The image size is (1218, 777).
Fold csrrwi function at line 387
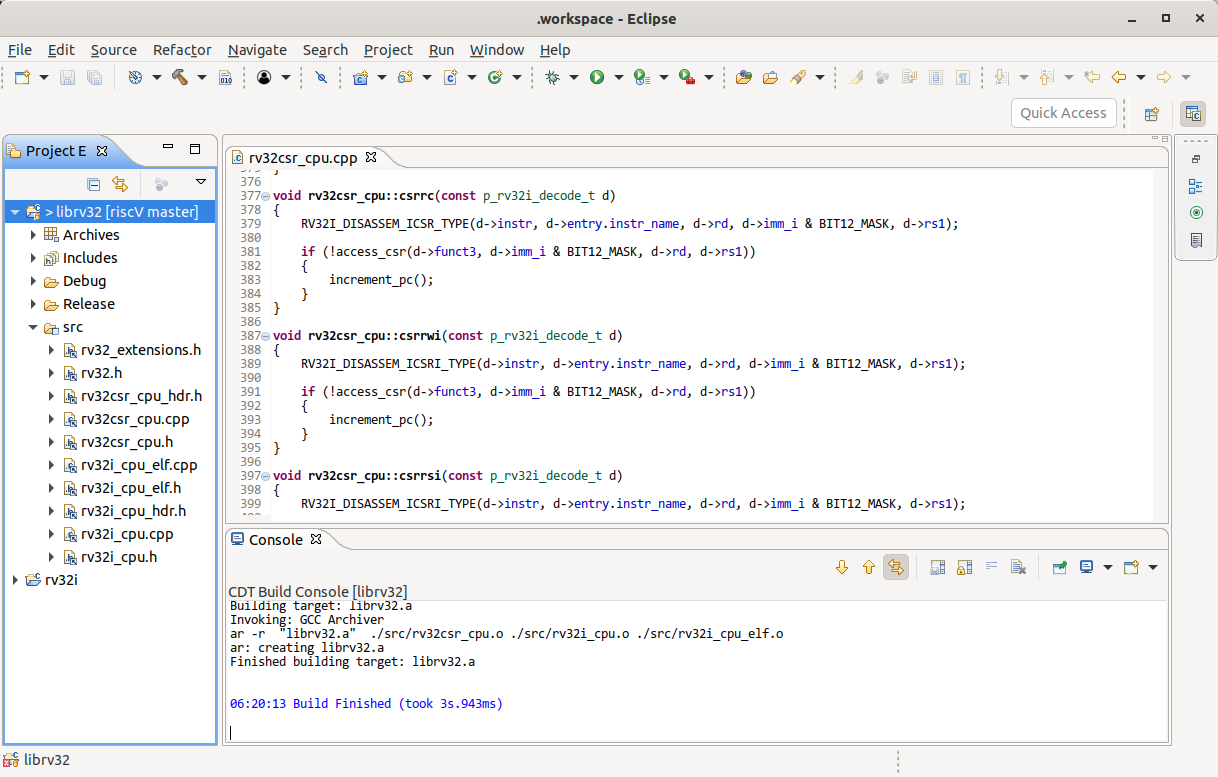click(x=265, y=337)
